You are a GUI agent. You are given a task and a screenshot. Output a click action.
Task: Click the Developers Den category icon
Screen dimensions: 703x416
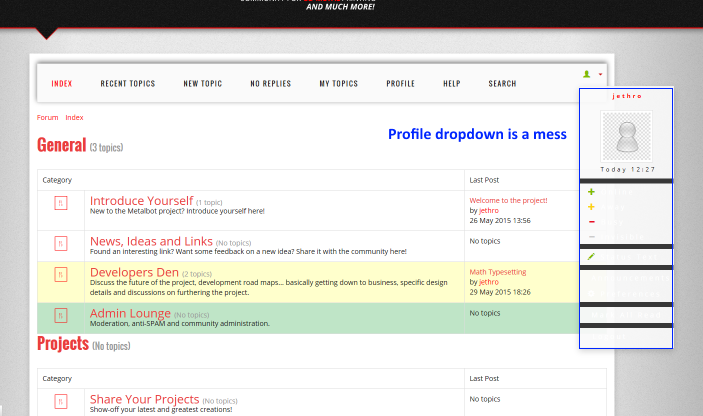point(60,275)
